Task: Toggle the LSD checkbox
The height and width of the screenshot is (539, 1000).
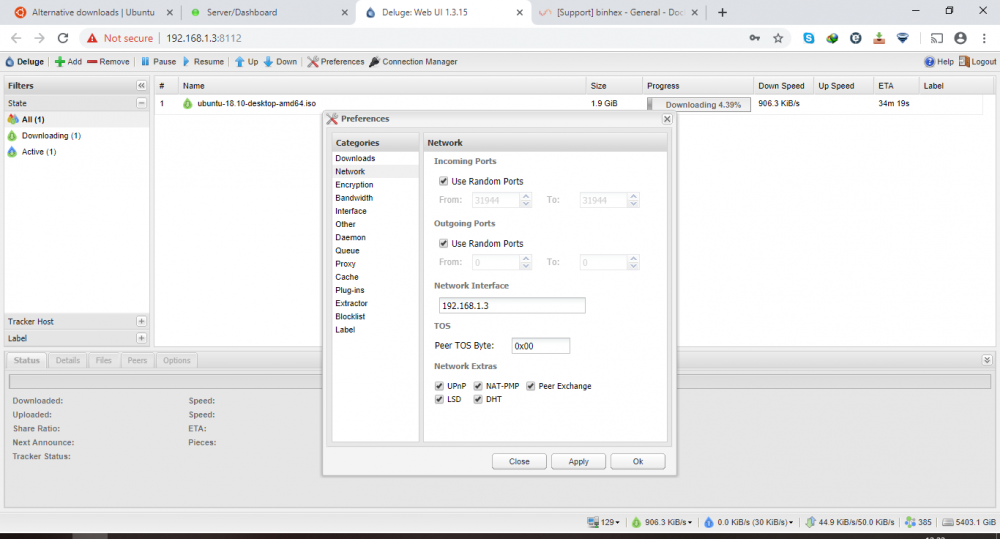Action: (439, 399)
